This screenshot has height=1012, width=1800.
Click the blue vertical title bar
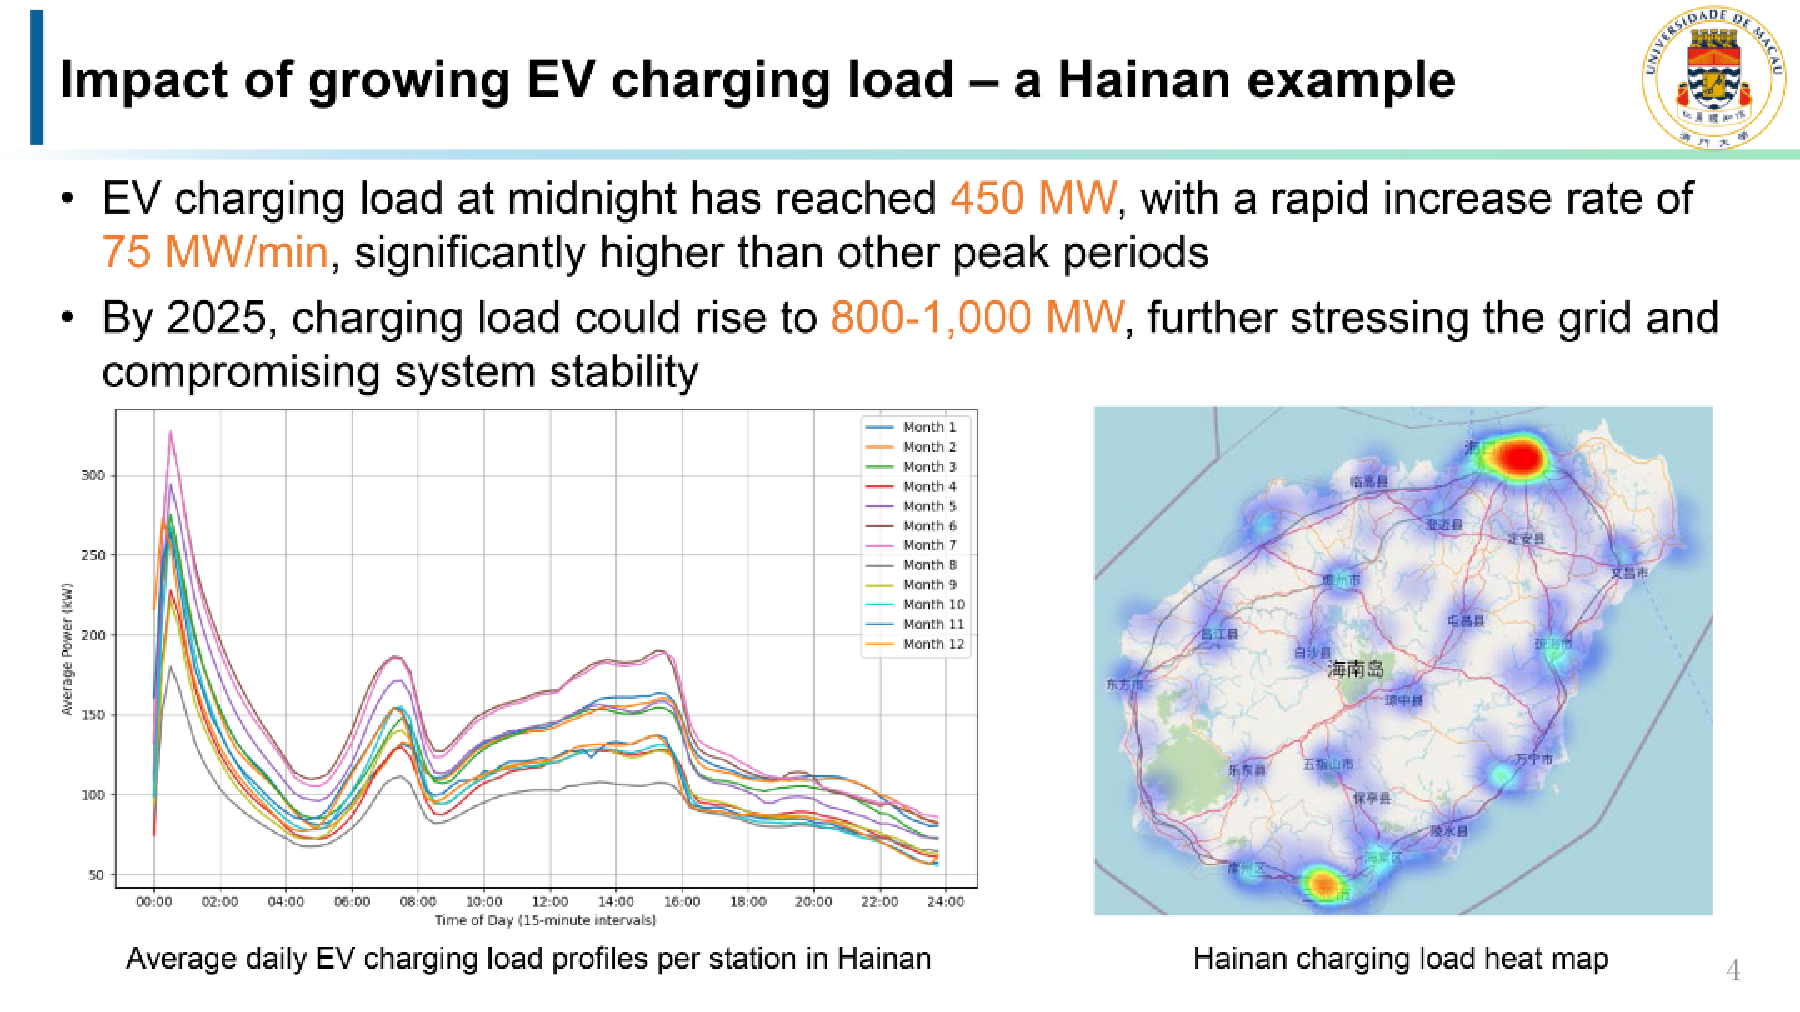[37, 77]
